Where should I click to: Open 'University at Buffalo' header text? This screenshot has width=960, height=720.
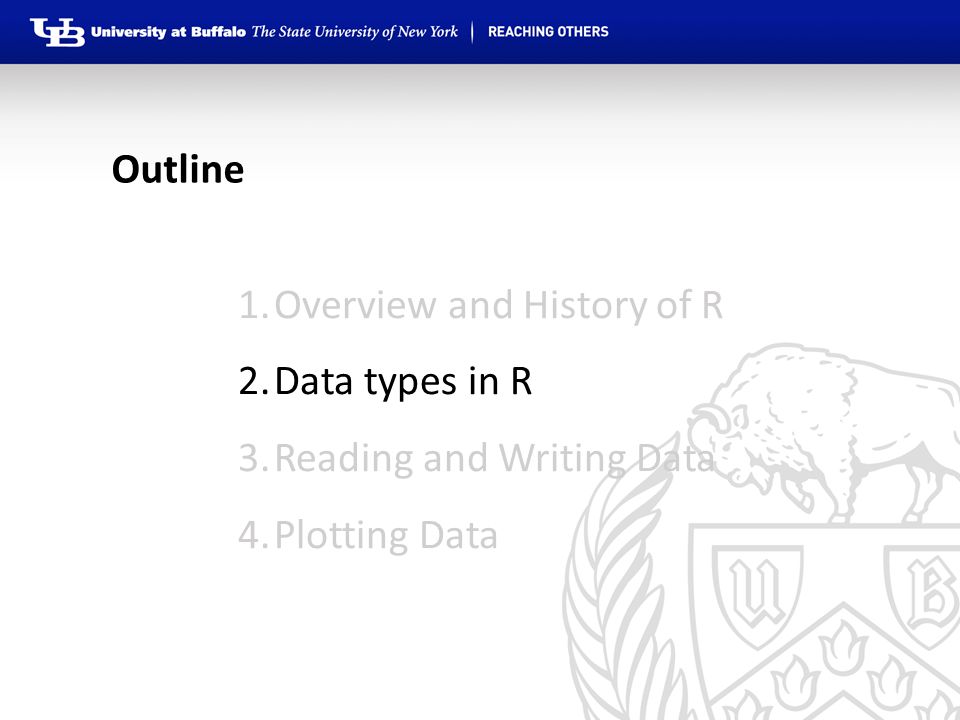[x=168, y=32]
